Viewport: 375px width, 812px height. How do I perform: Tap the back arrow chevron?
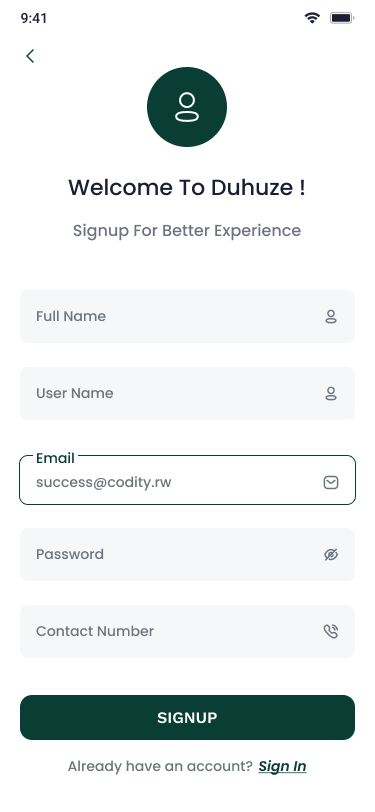tap(30, 56)
